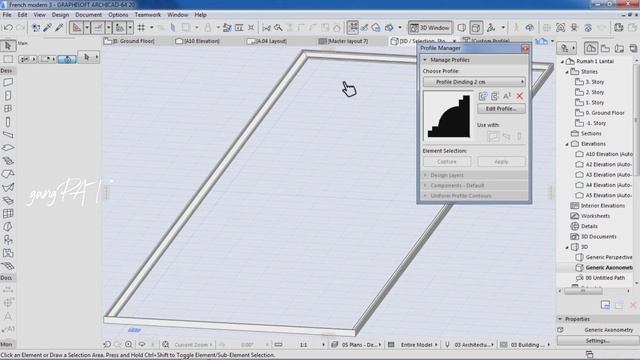The image size is (640, 360).
Task: Toggle the highlighted geometry method button
Action: (x=67, y=59)
